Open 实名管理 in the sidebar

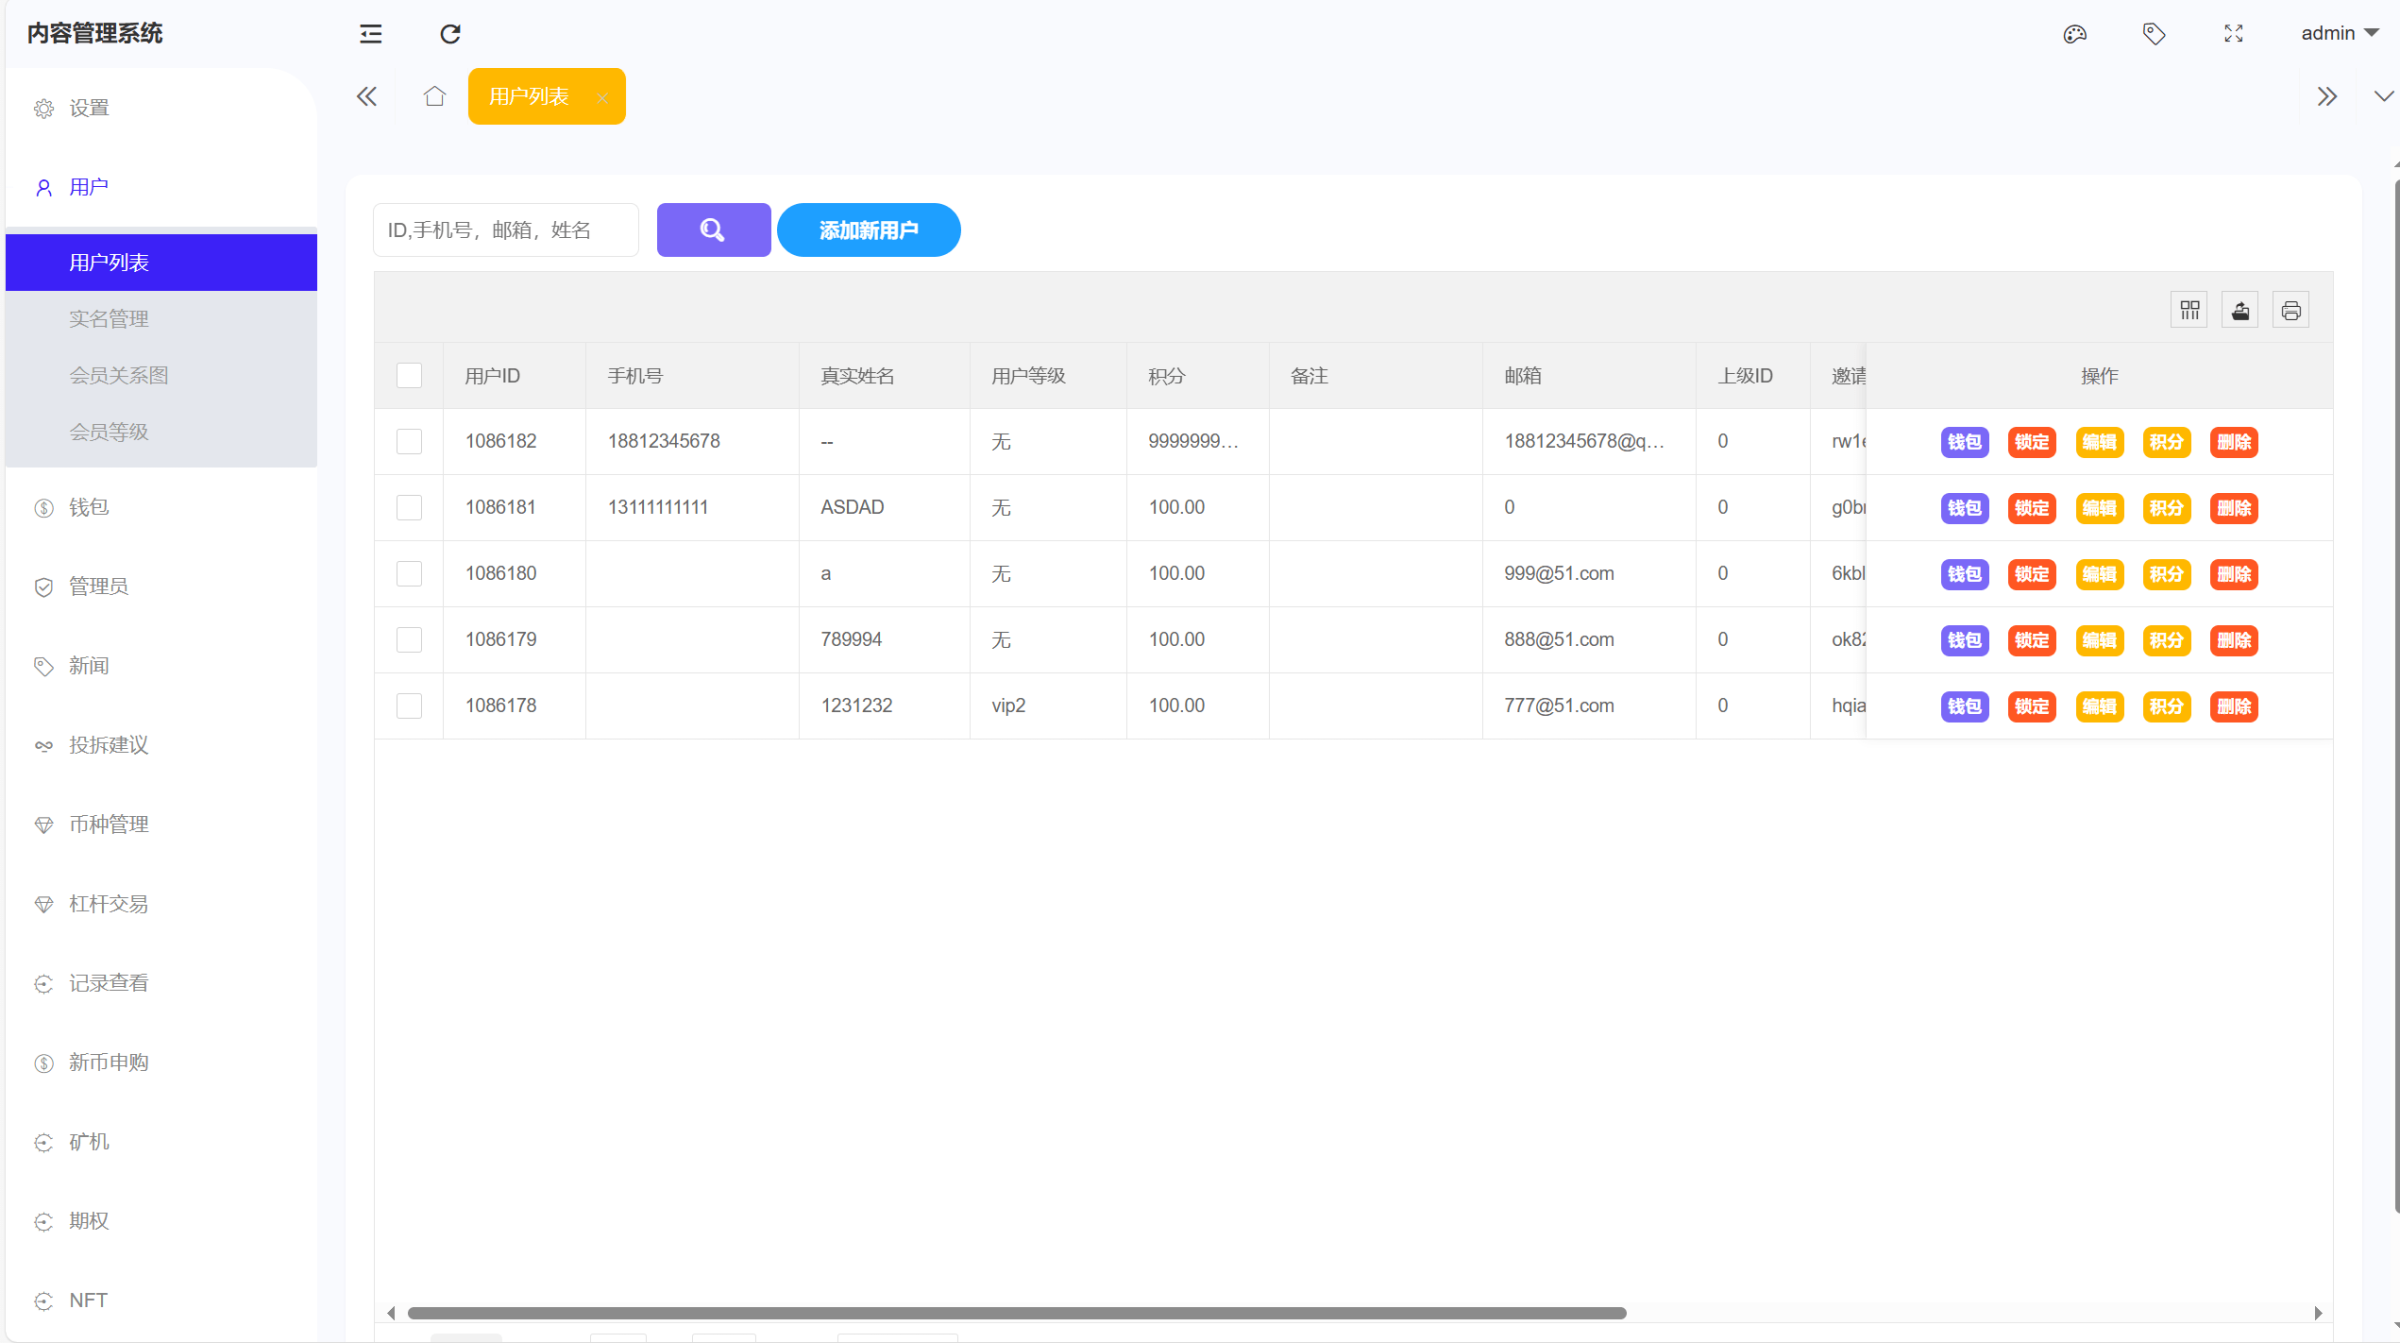(108, 319)
